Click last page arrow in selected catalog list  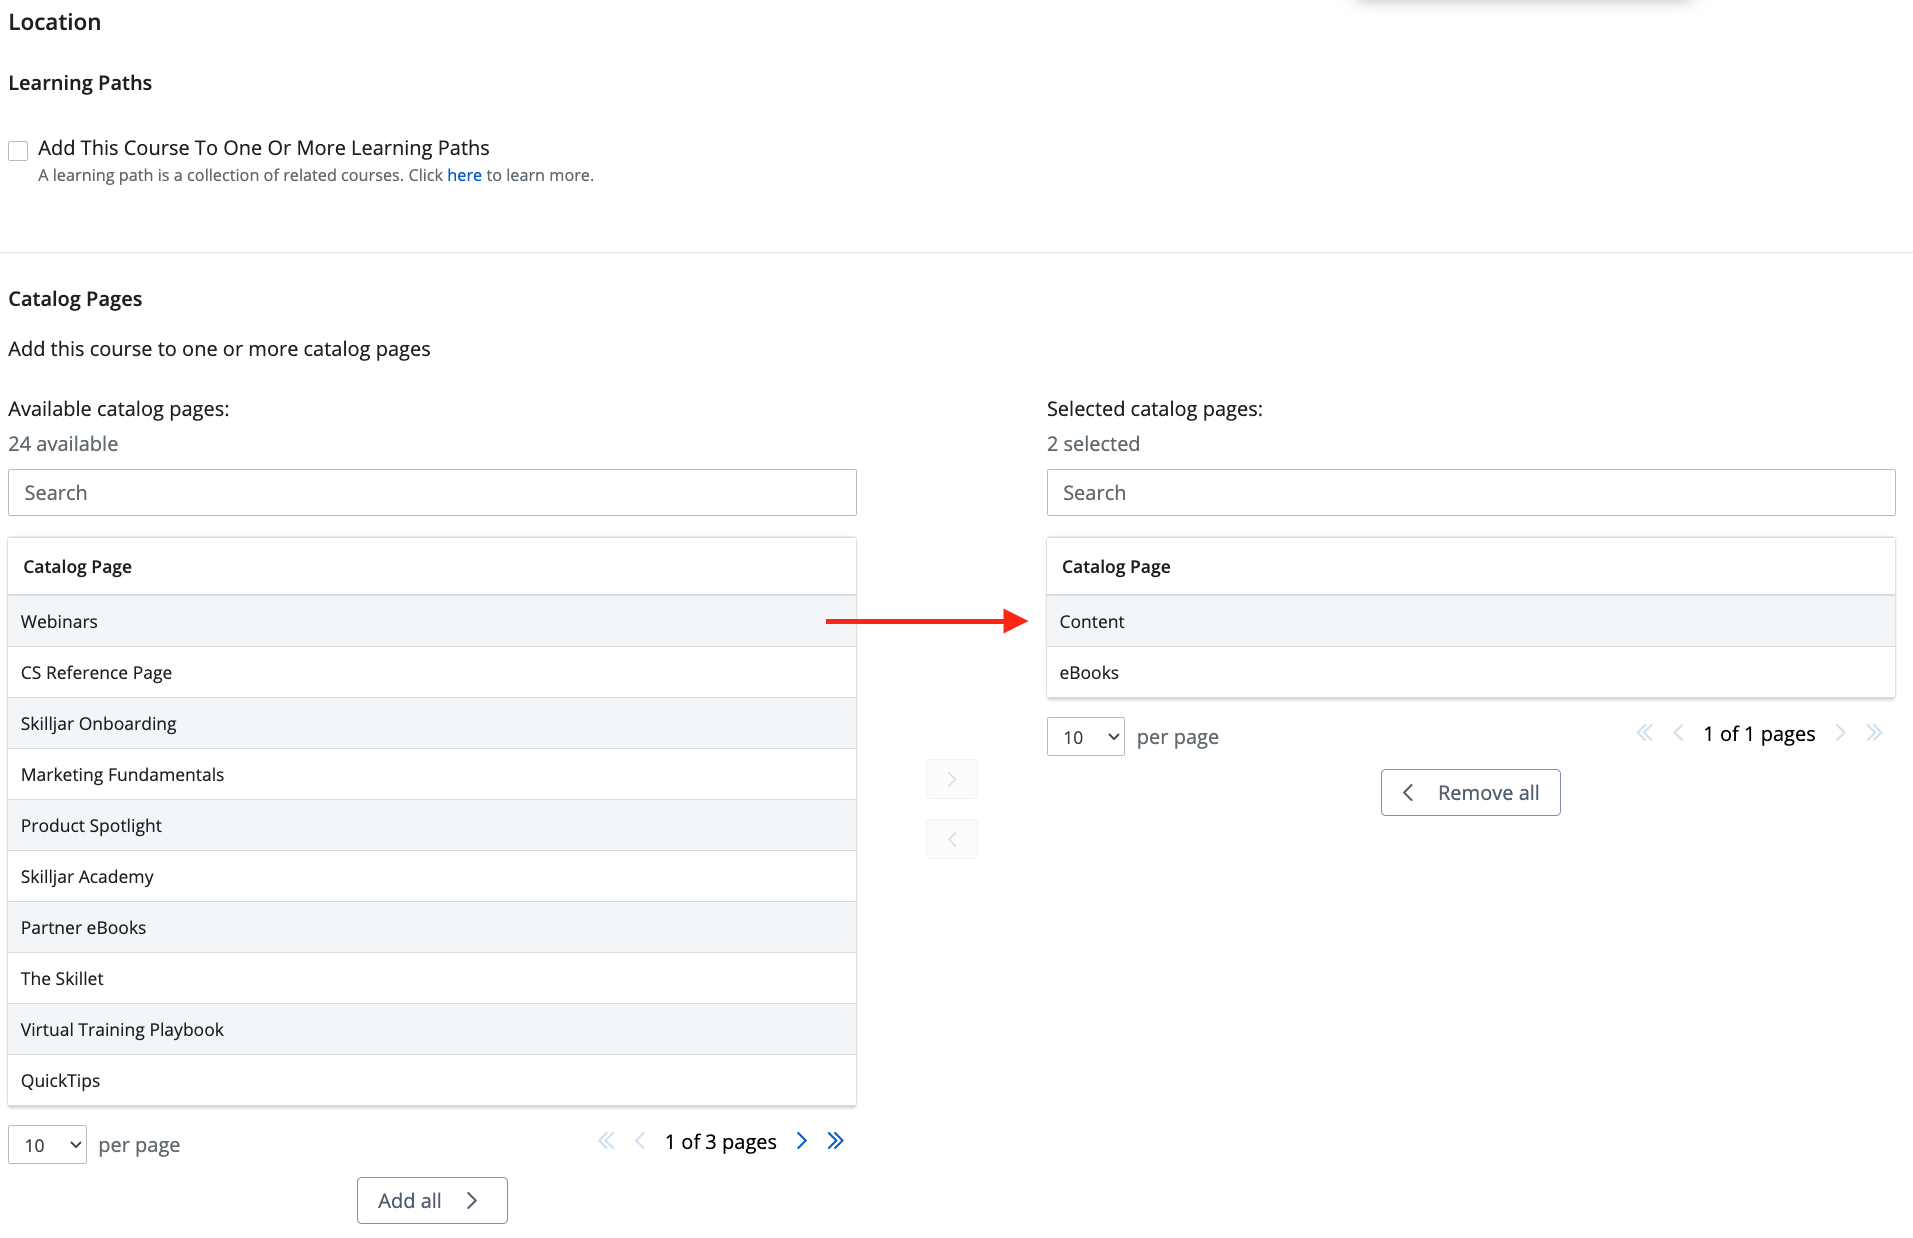click(x=1874, y=733)
